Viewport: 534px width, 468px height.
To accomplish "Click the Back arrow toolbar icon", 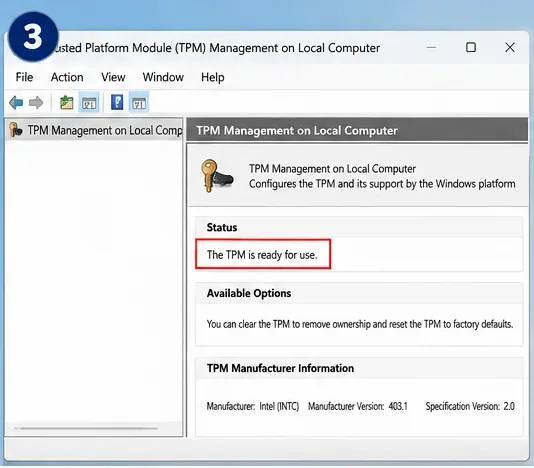I will click(16, 102).
